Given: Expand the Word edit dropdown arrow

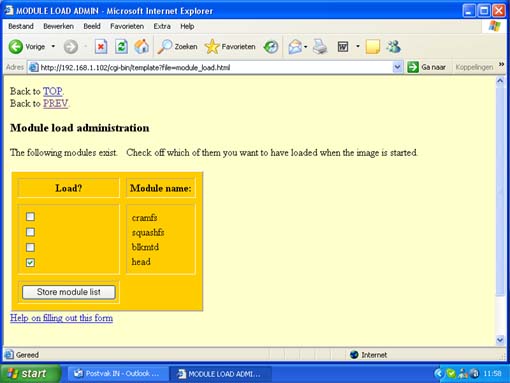Looking at the screenshot, I should [358, 46].
